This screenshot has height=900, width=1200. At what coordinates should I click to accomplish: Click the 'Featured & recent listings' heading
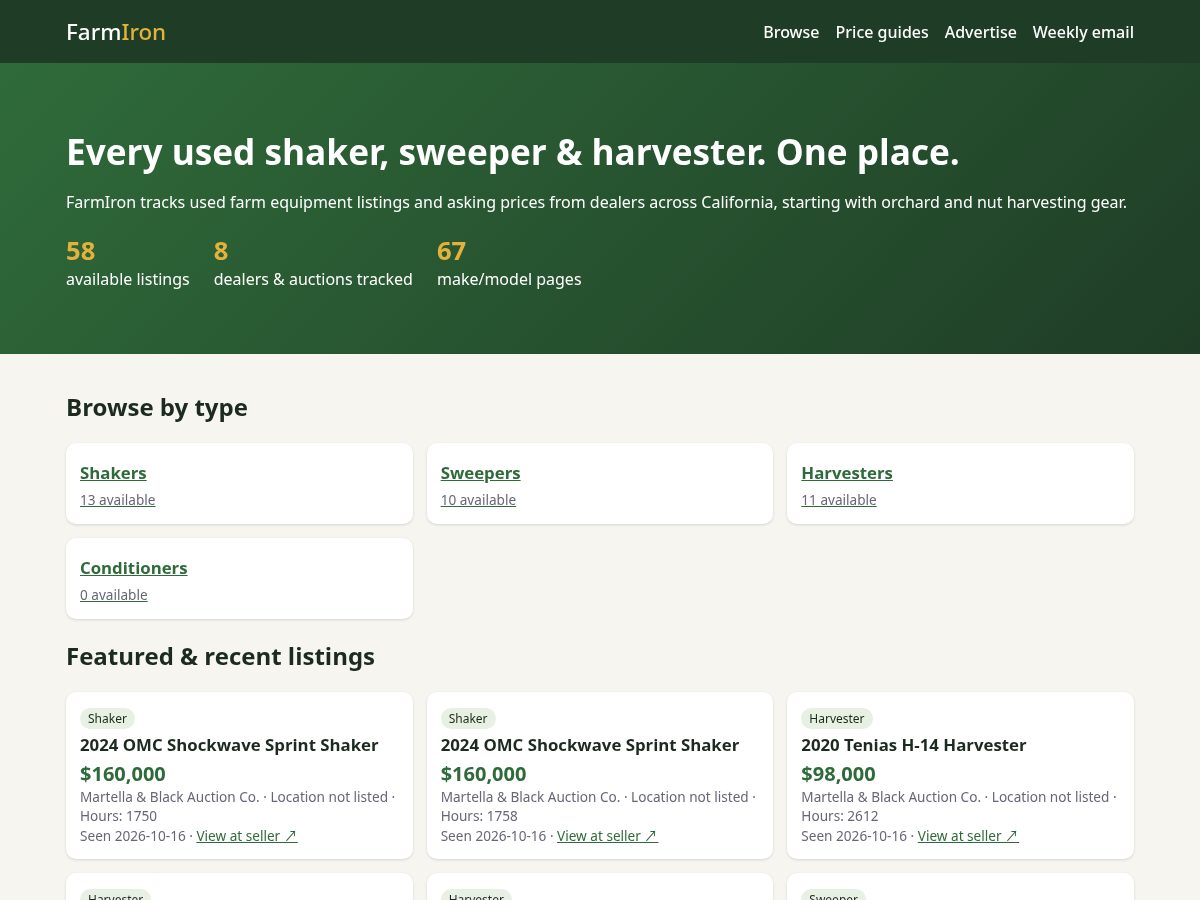[x=220, y=657]
